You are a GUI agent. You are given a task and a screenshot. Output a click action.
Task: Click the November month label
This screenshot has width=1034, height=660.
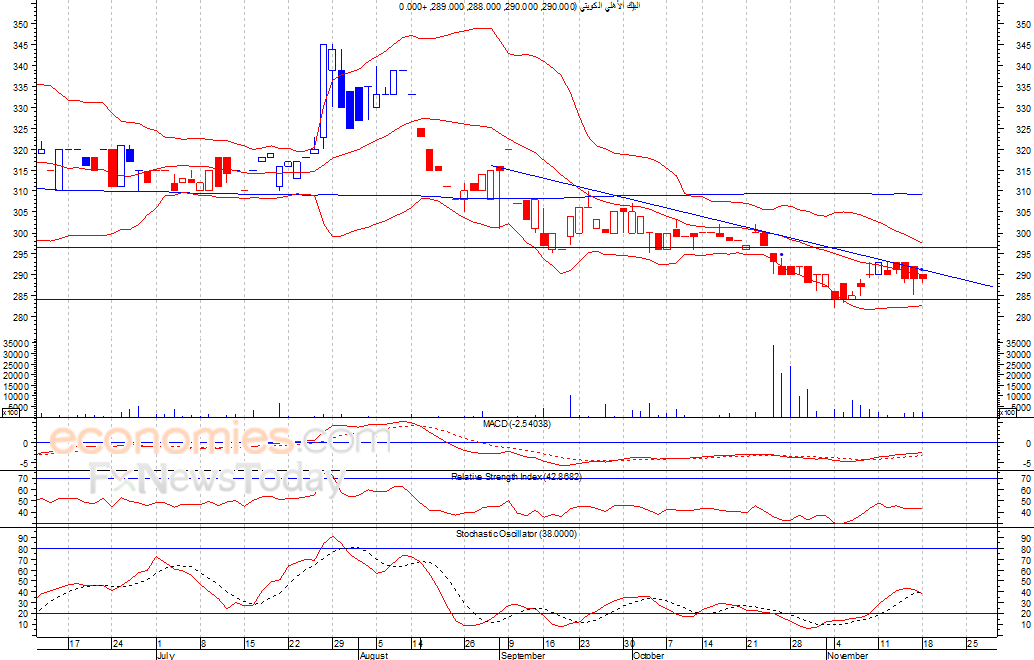(847, 655)
